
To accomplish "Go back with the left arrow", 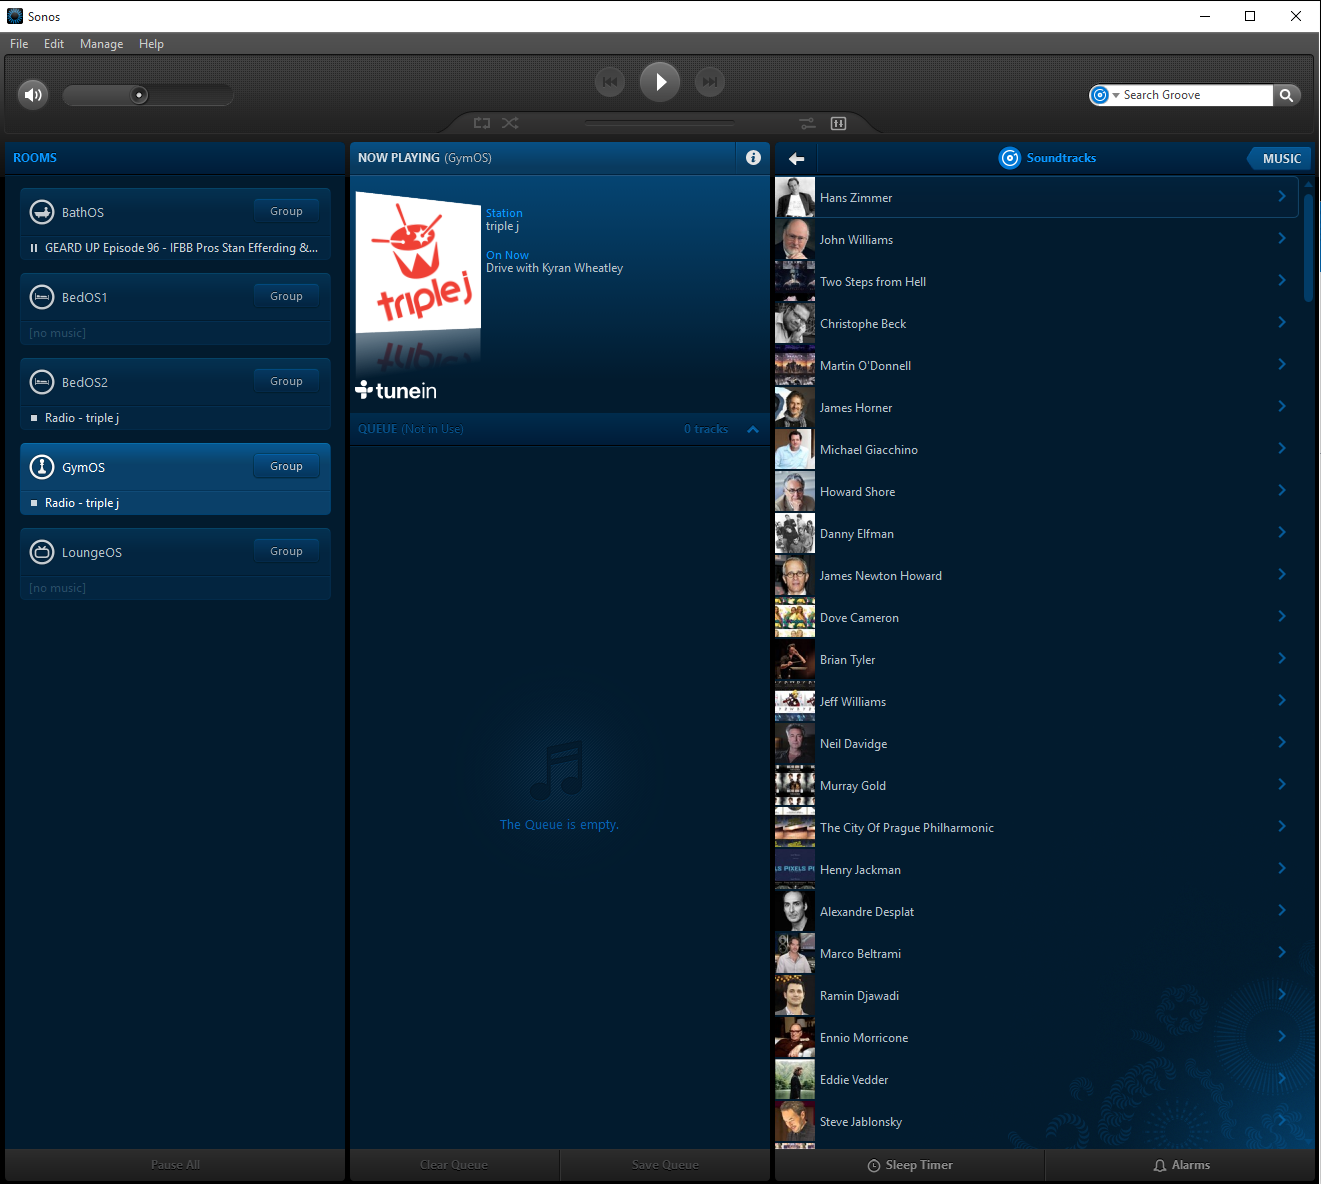I will [x=797, y=158].
